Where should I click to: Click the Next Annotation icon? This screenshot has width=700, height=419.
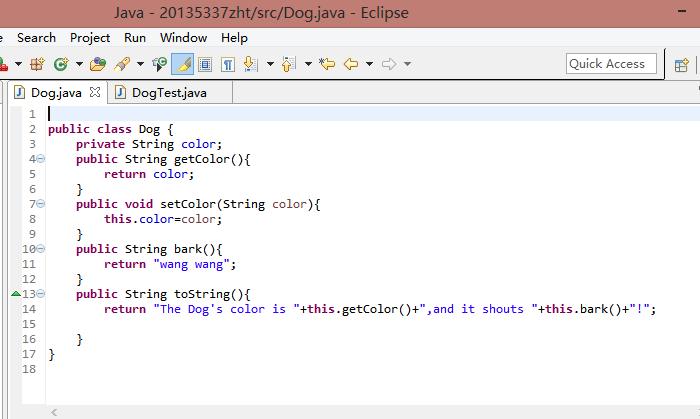click(x=251, y=64)
